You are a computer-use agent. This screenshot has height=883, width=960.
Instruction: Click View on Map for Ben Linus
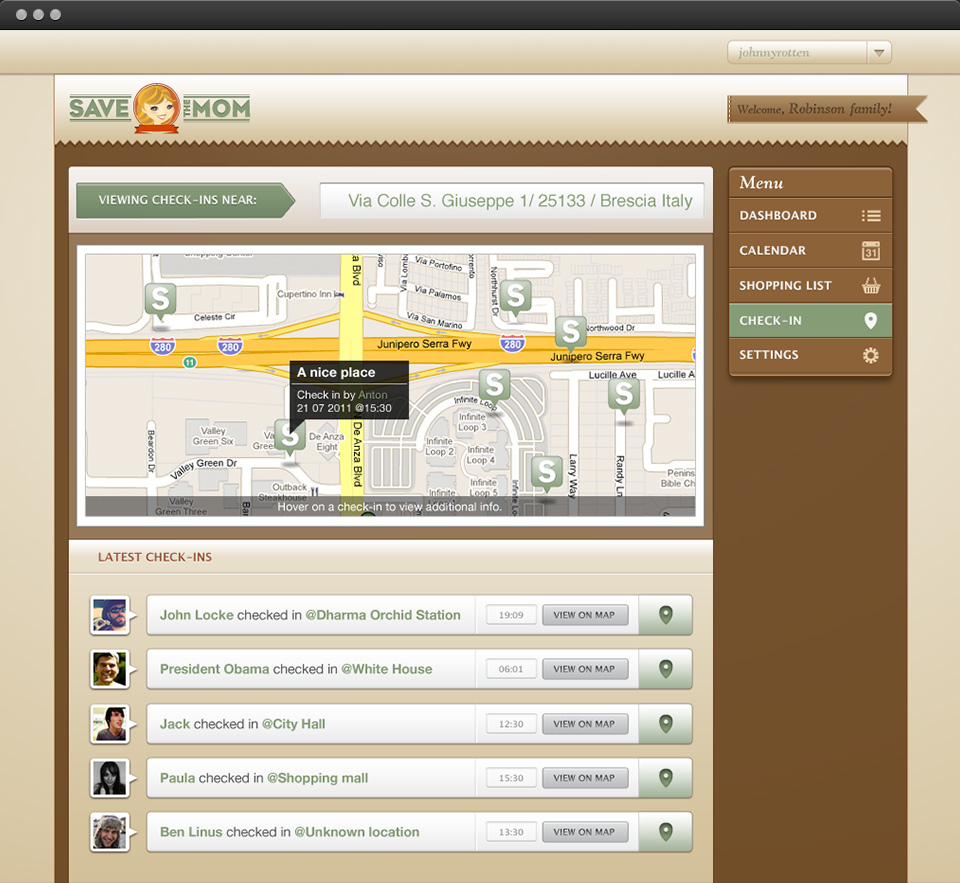click(x=585, y=832)
